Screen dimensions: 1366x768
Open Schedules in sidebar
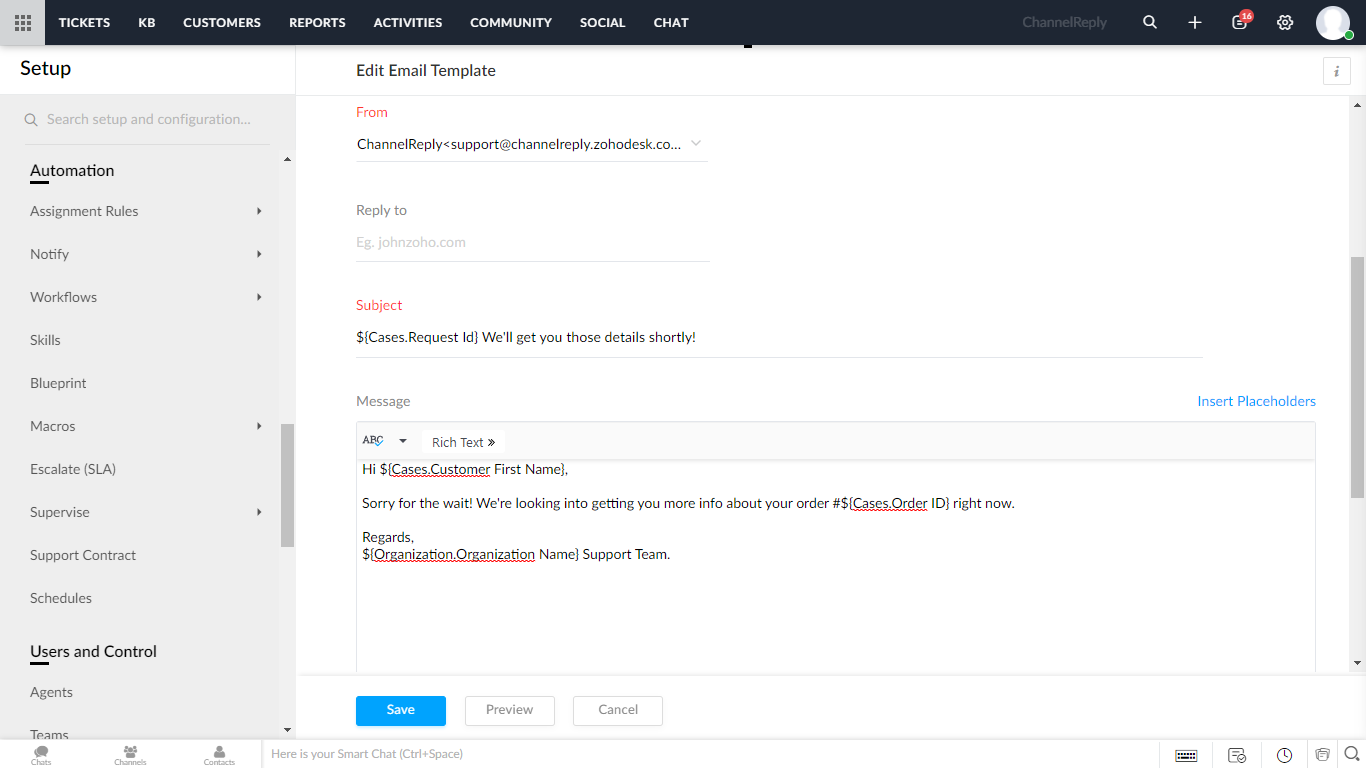coord(61,598)
